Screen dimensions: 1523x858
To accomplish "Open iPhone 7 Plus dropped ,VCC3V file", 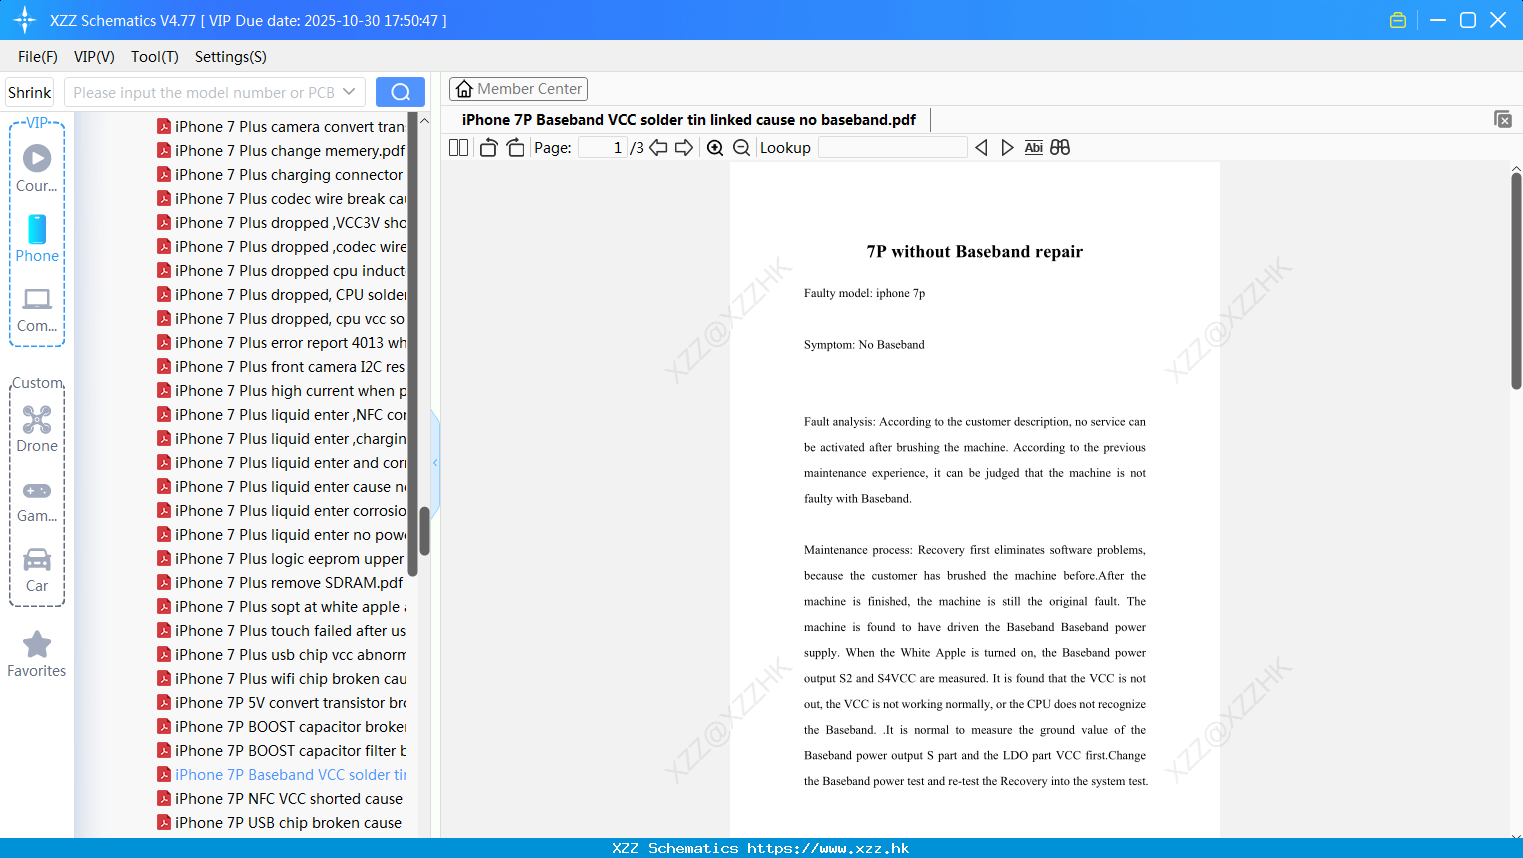I will (x=281, y=223).
